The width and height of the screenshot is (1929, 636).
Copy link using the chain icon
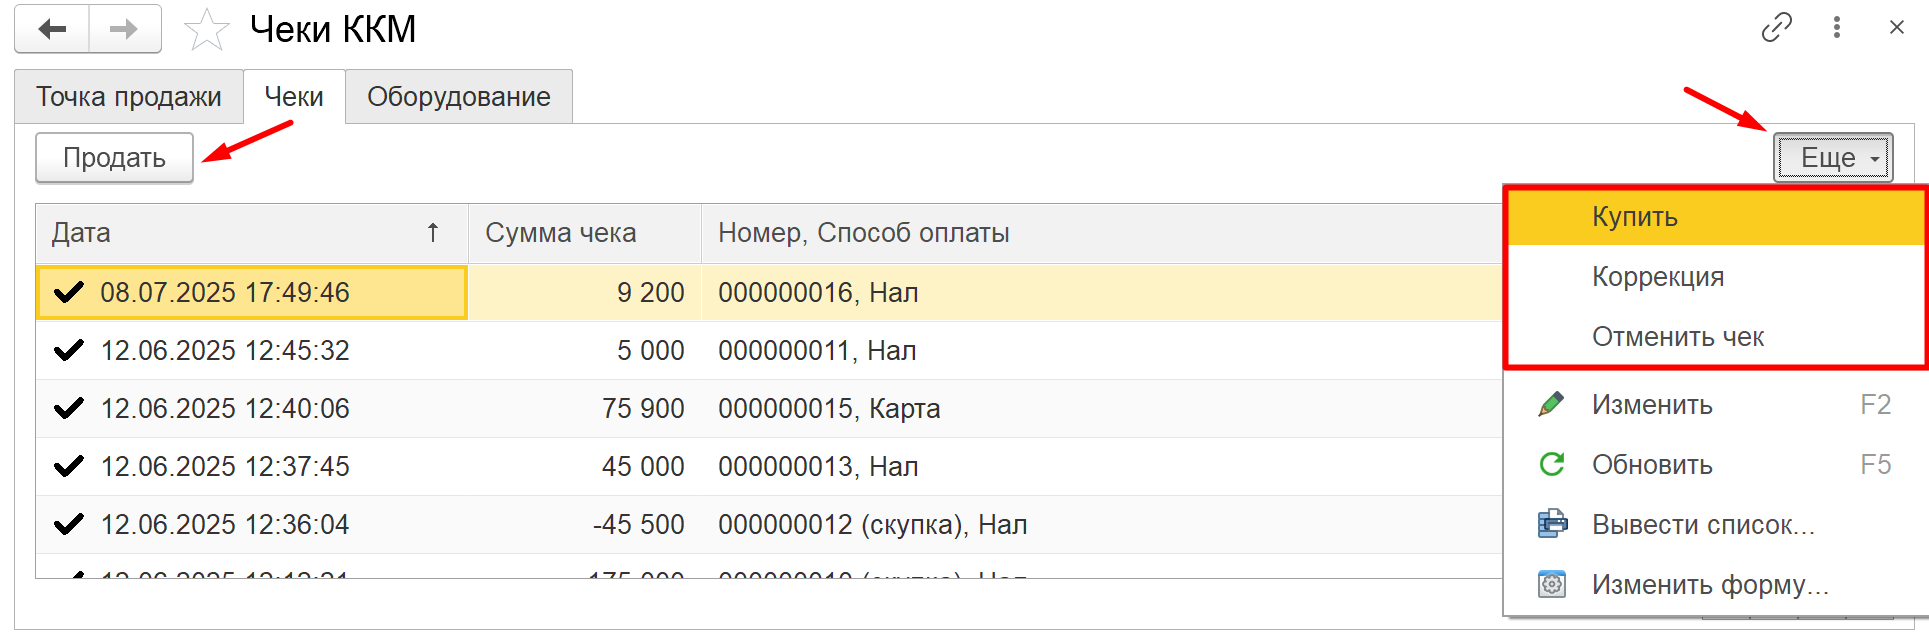click(1776, 28)
